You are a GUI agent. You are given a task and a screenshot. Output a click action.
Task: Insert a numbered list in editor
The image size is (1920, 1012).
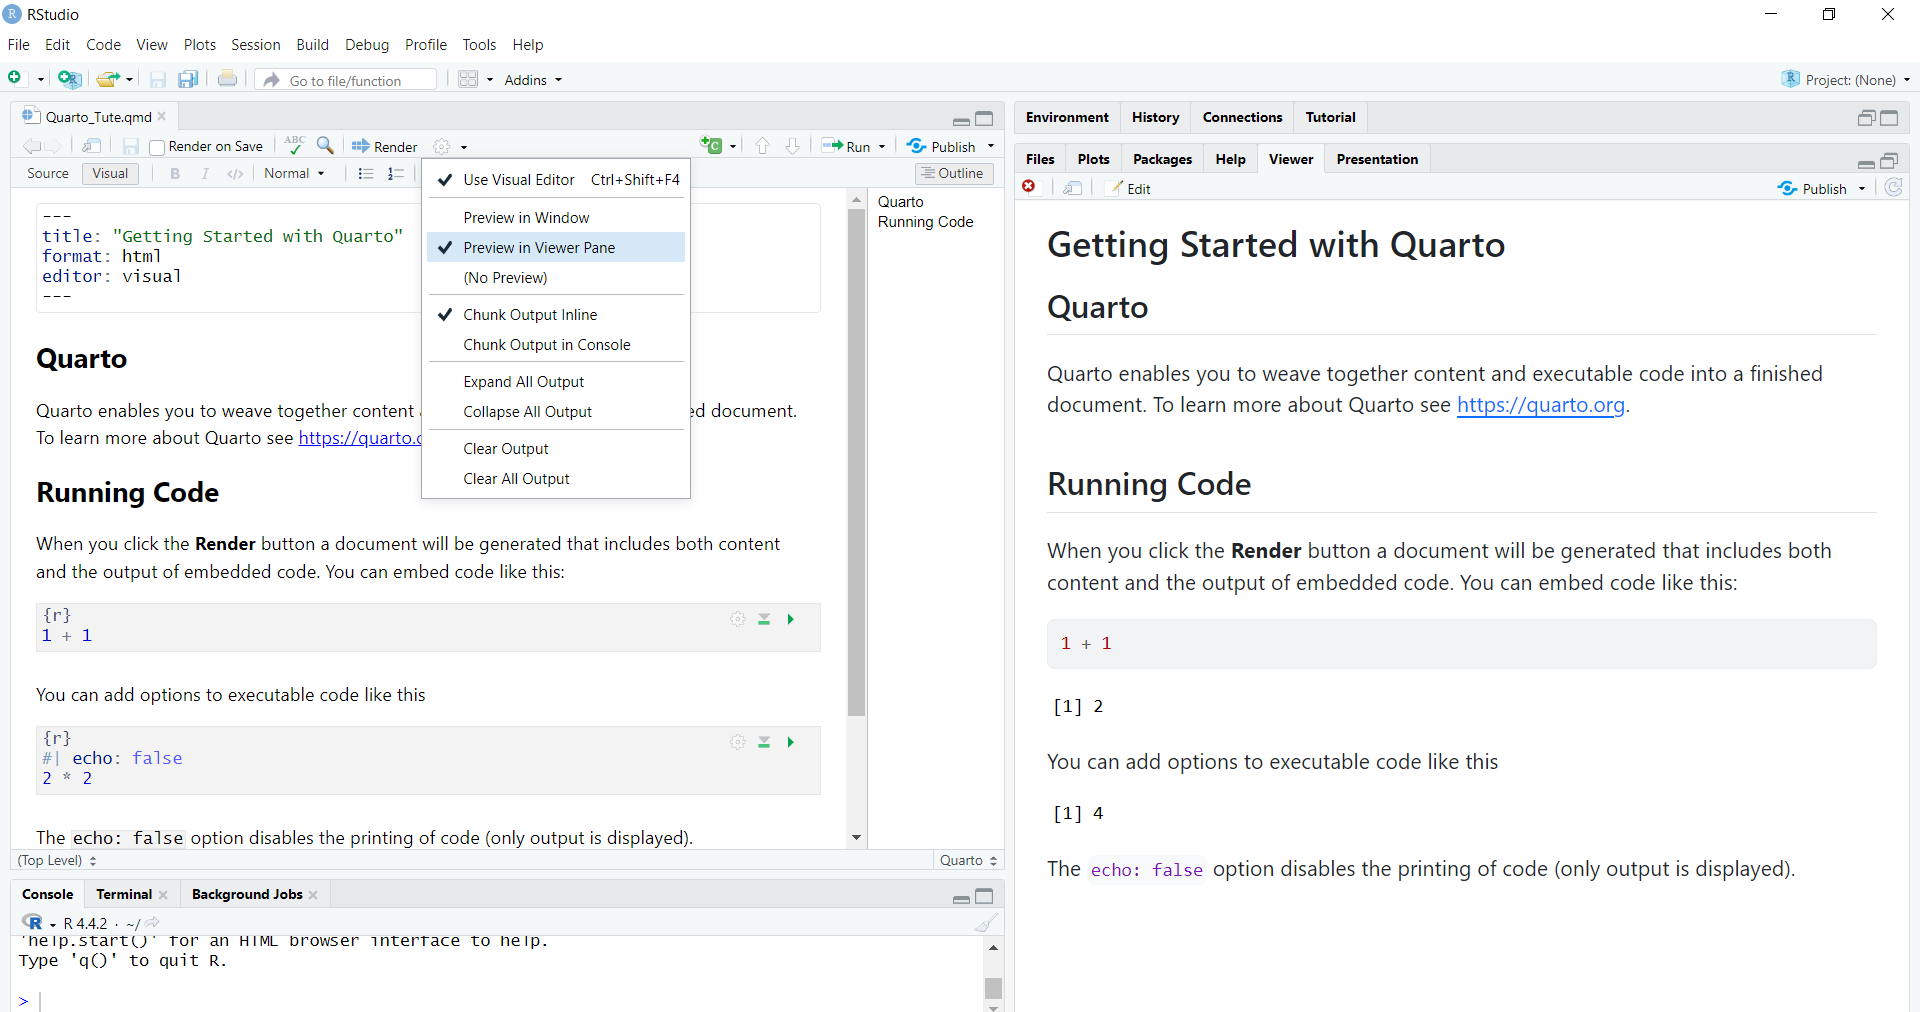pos(396,174)
